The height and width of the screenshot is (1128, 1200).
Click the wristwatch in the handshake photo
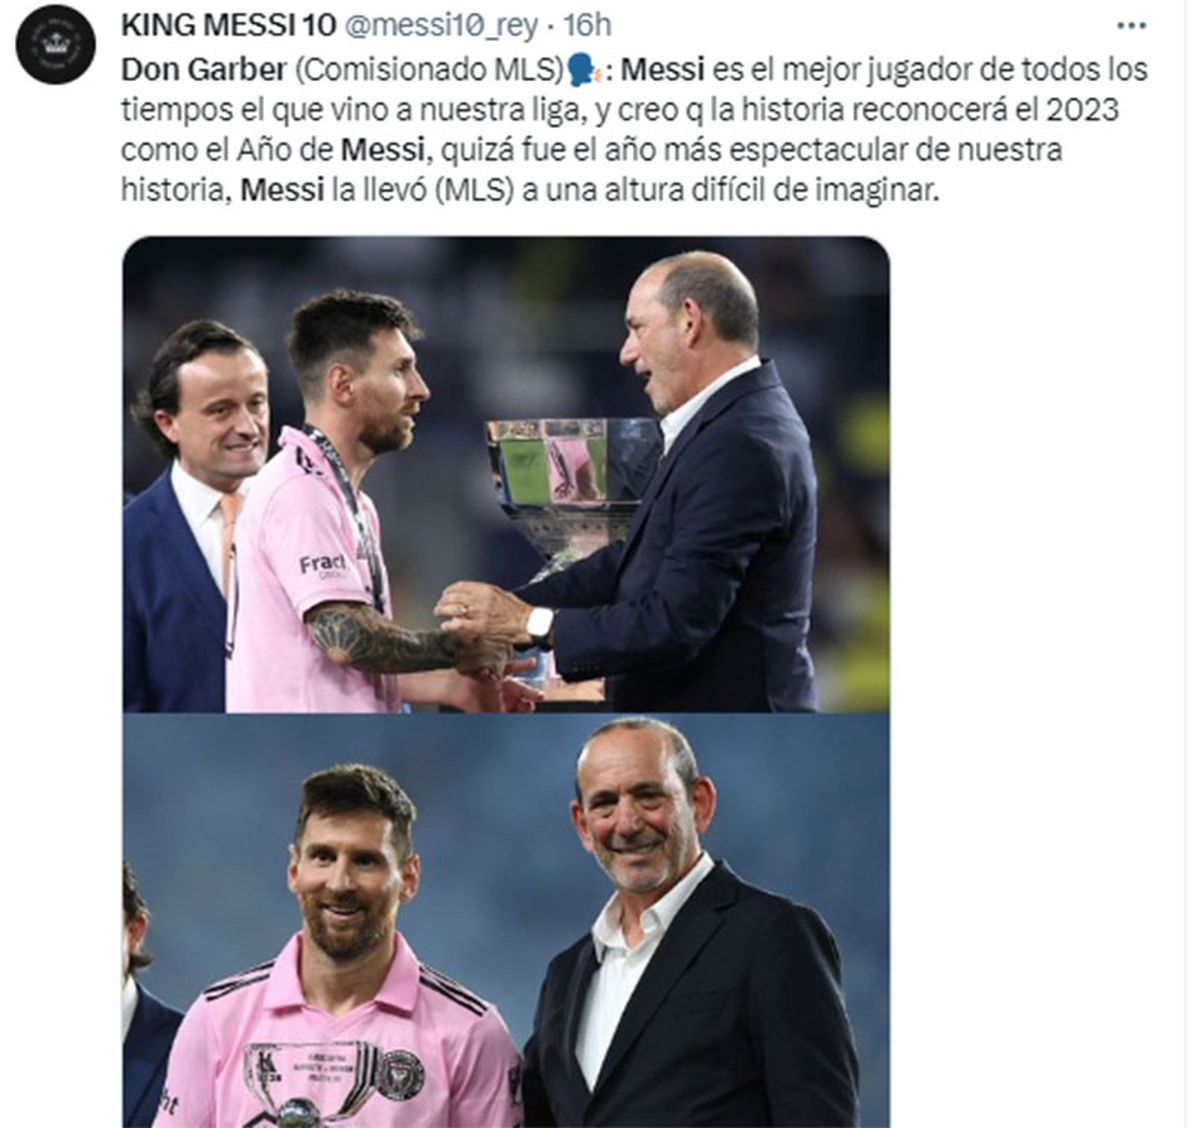click(x=540, y=628)
